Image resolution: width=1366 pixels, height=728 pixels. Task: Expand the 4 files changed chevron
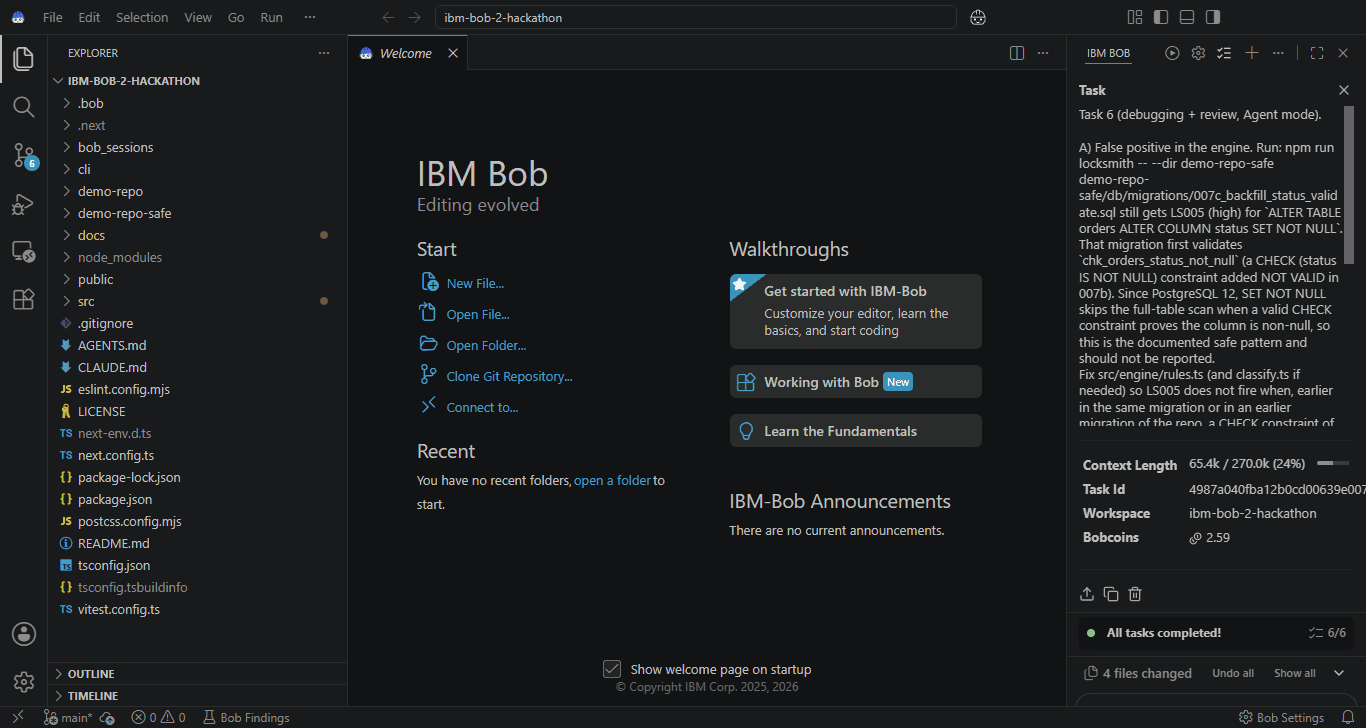coord(1339,673)
